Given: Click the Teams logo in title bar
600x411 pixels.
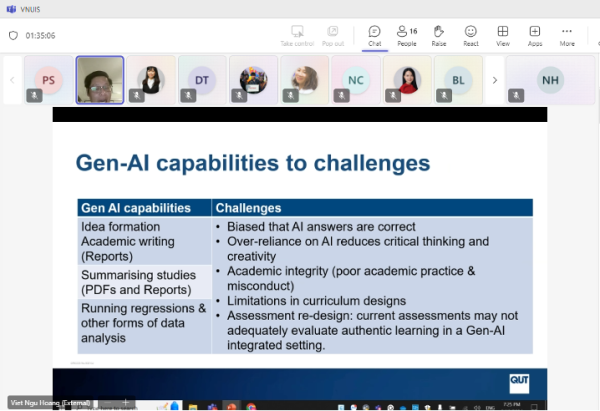Looking at the screenshot, I should tap(10, 8).
